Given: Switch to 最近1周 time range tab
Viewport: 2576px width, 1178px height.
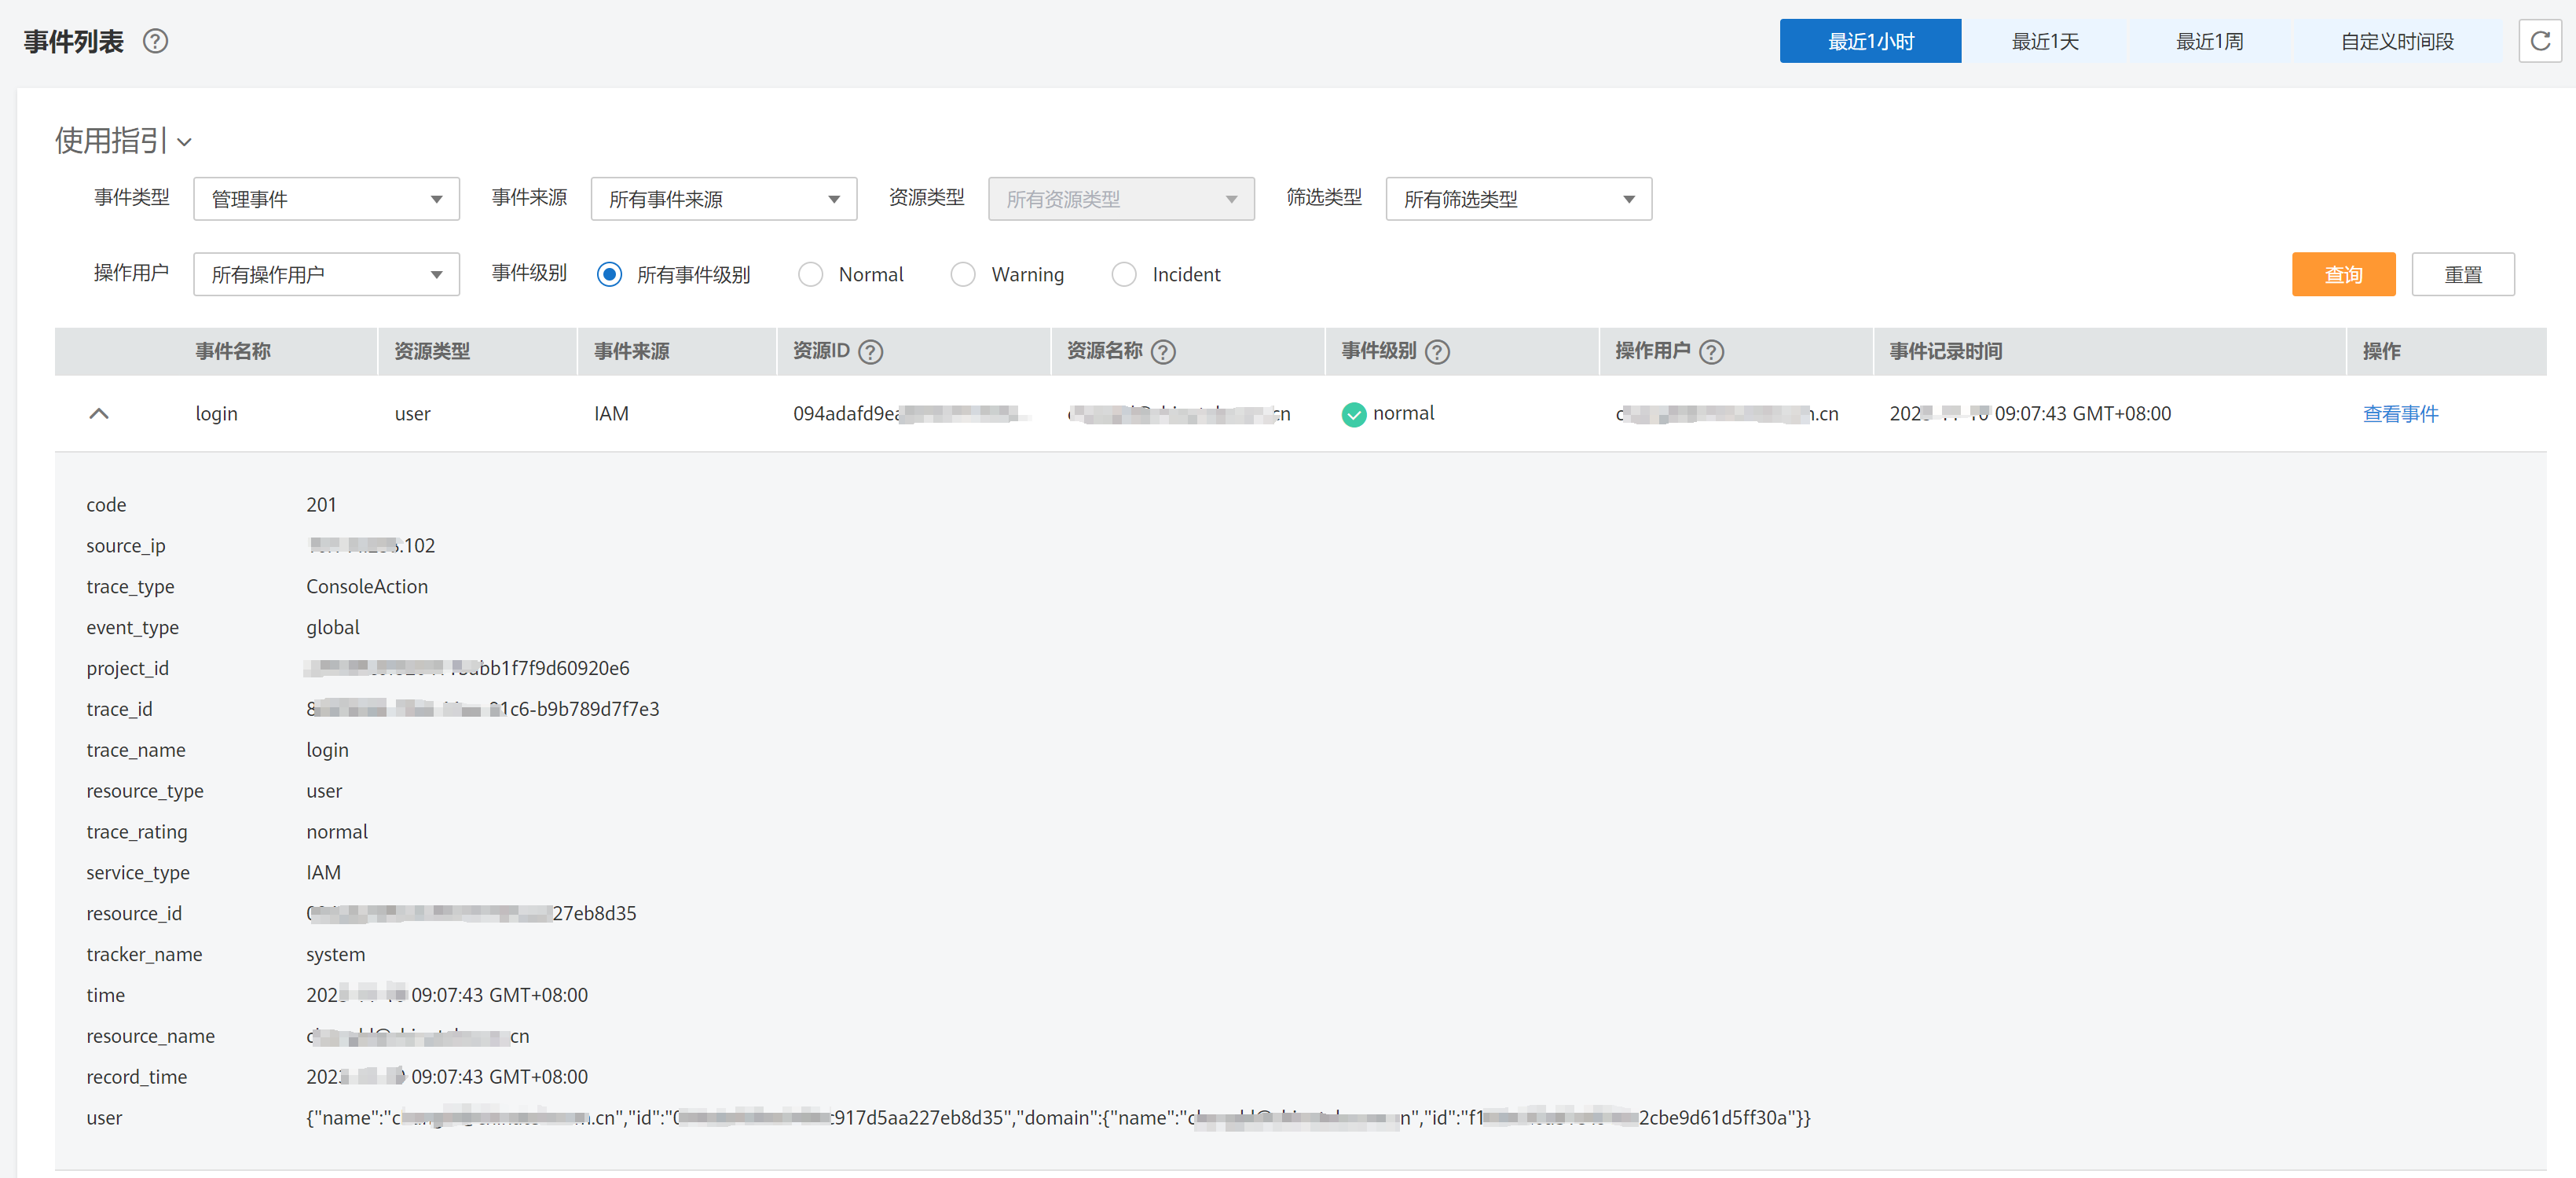Looking at the screenshot, I should pos(2209,41).
